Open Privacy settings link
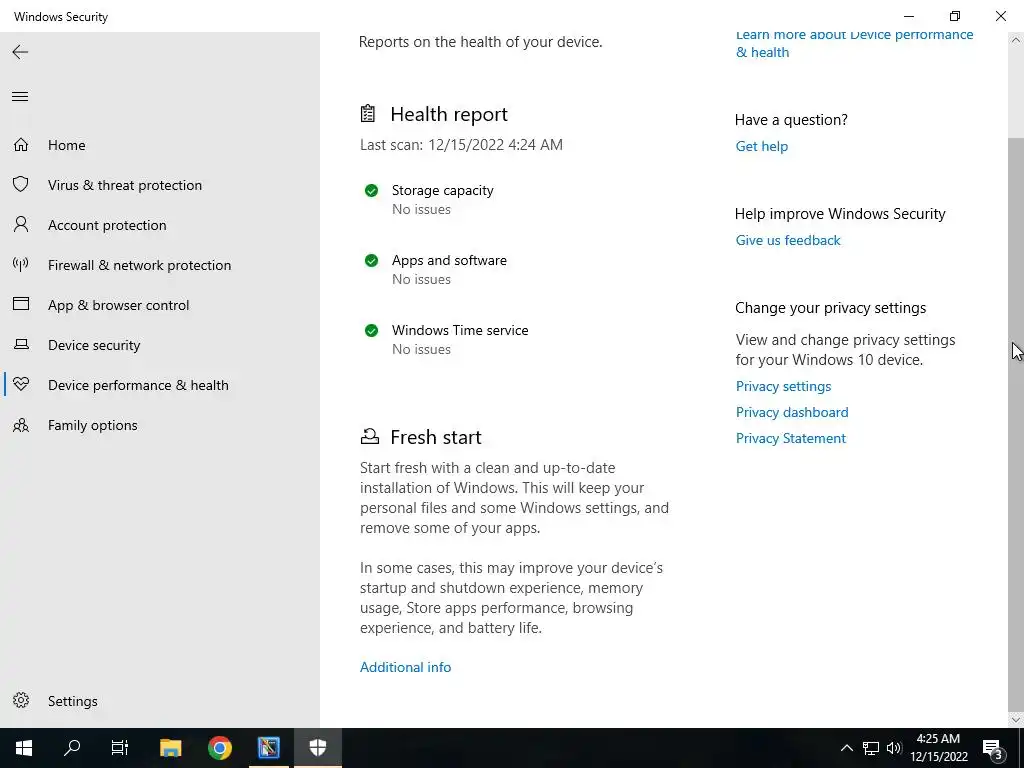This screenshot has height=768, width=1024. pyautogui.click(x=783, y=386)
